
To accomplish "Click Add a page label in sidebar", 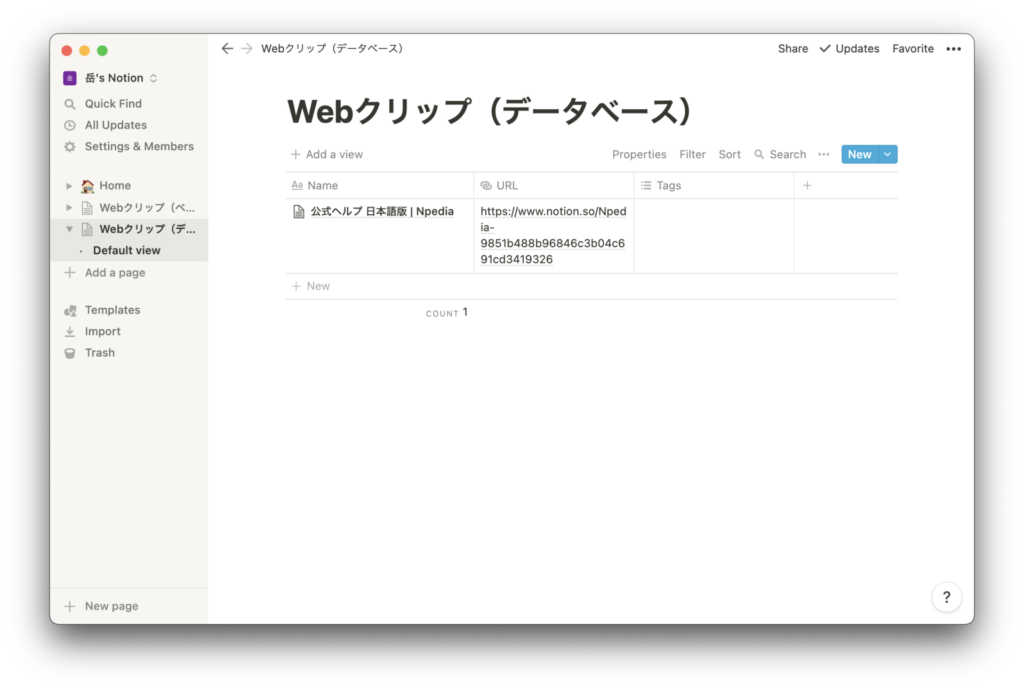I will point(115,273).
